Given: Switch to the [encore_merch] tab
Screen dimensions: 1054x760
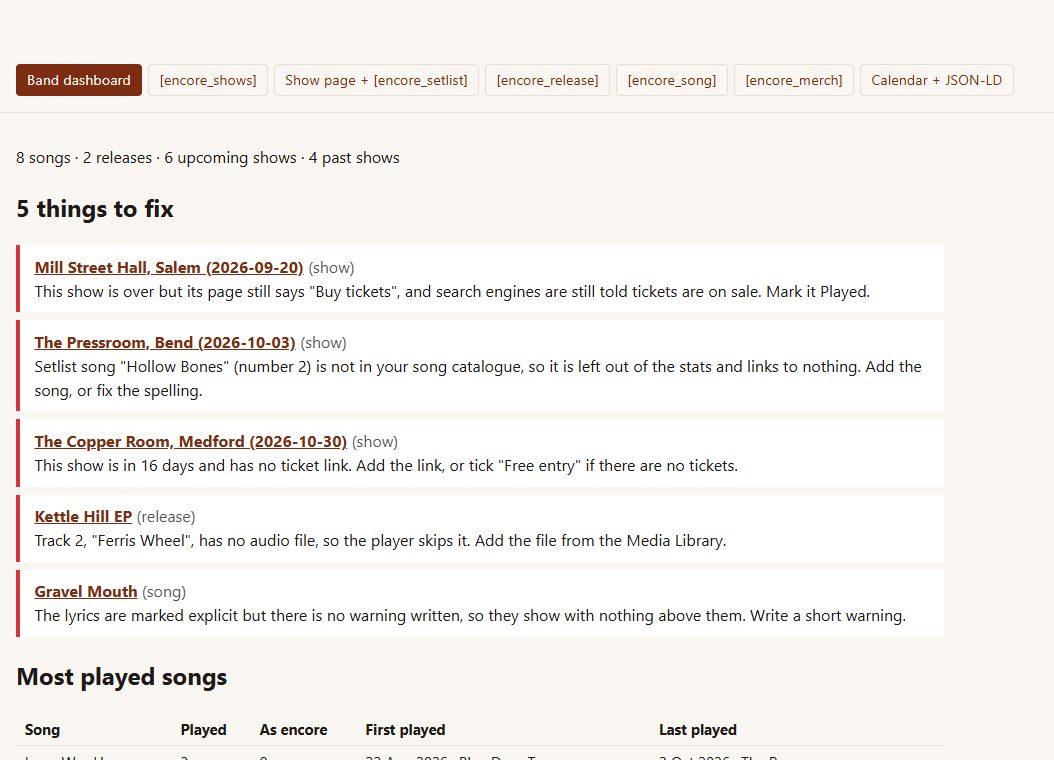Looking at the screenshot, I should [x=794, y=80].
